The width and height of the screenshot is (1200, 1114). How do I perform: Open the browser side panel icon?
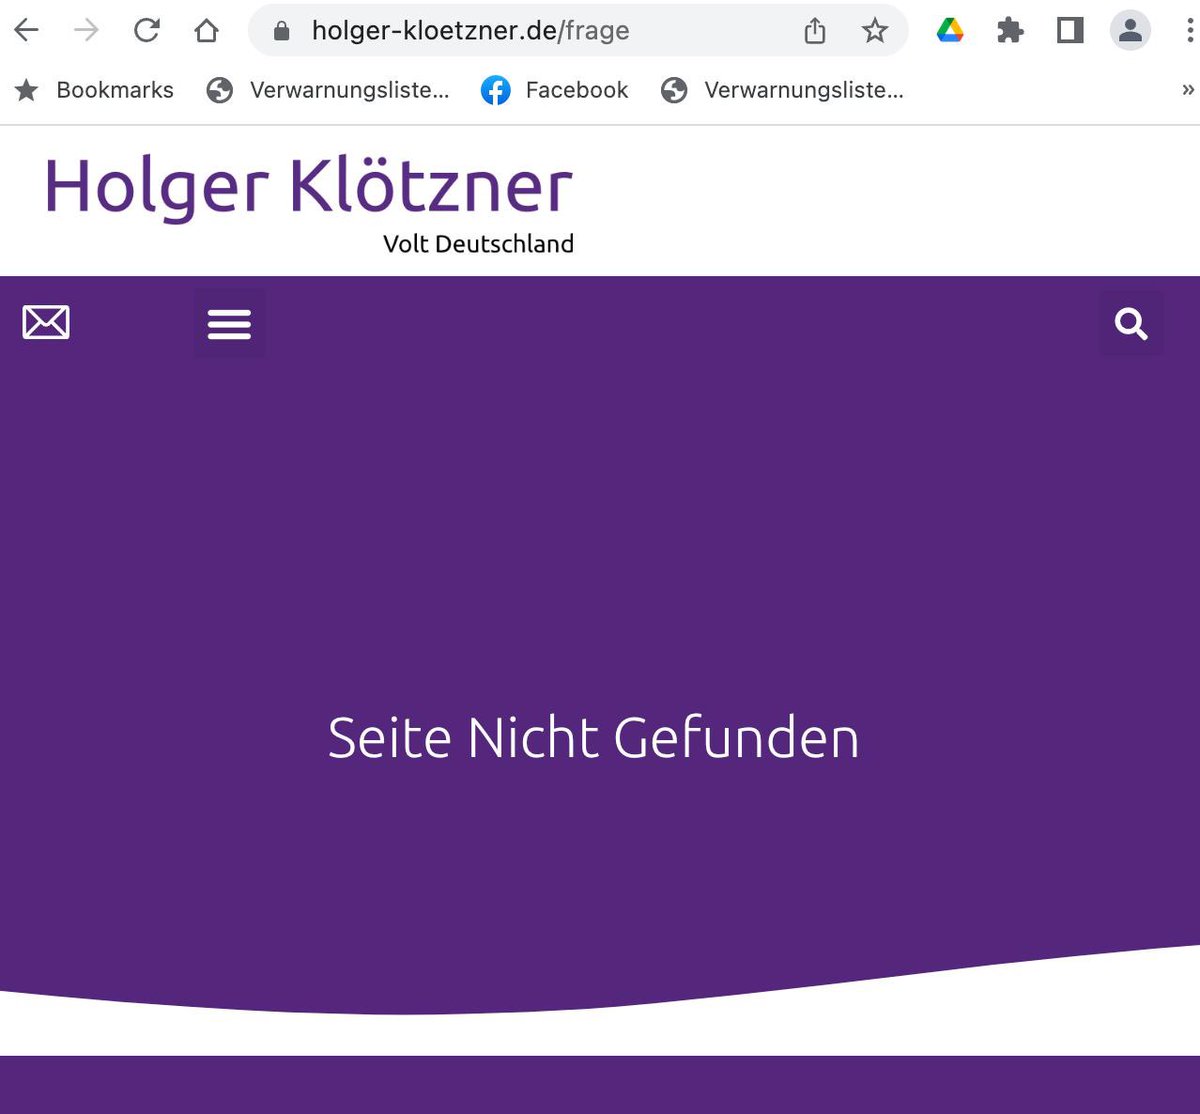1070,30
